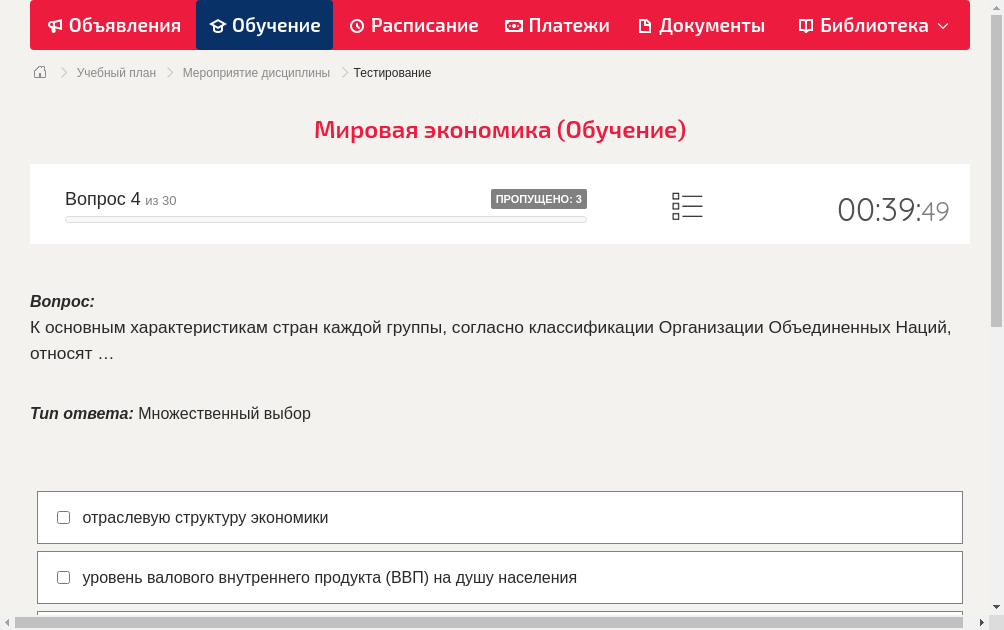This screenshot has height=630, width=1004.
Task: Open the Платежи section
Action: click(556, 25)
